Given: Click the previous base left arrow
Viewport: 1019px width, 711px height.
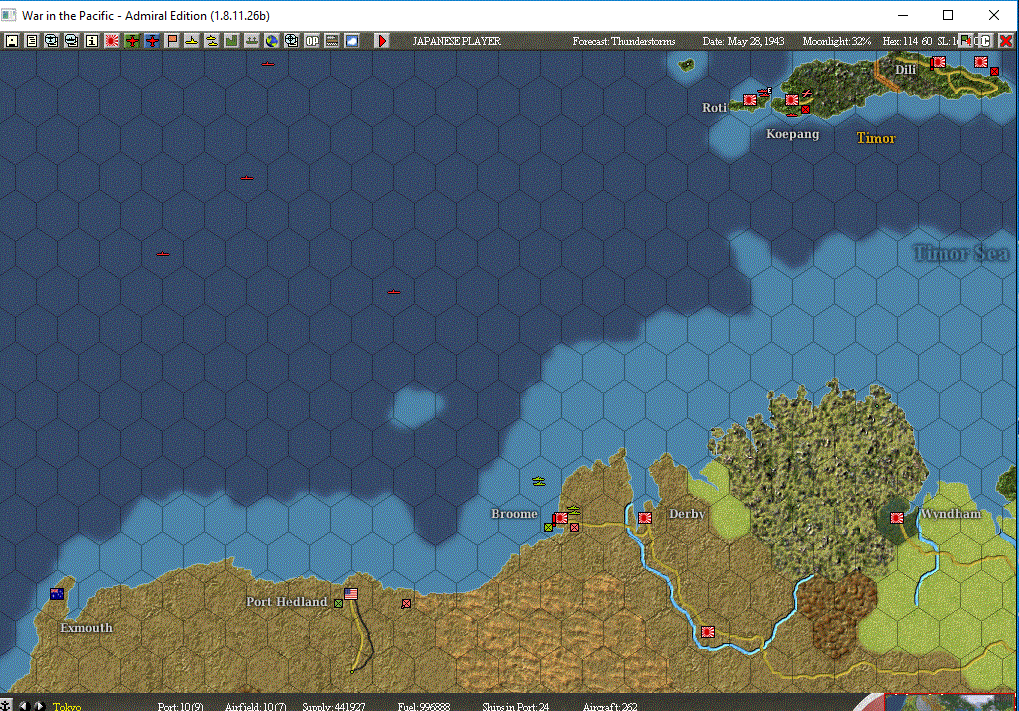Looking at the screenshot, I should point(24,705).
